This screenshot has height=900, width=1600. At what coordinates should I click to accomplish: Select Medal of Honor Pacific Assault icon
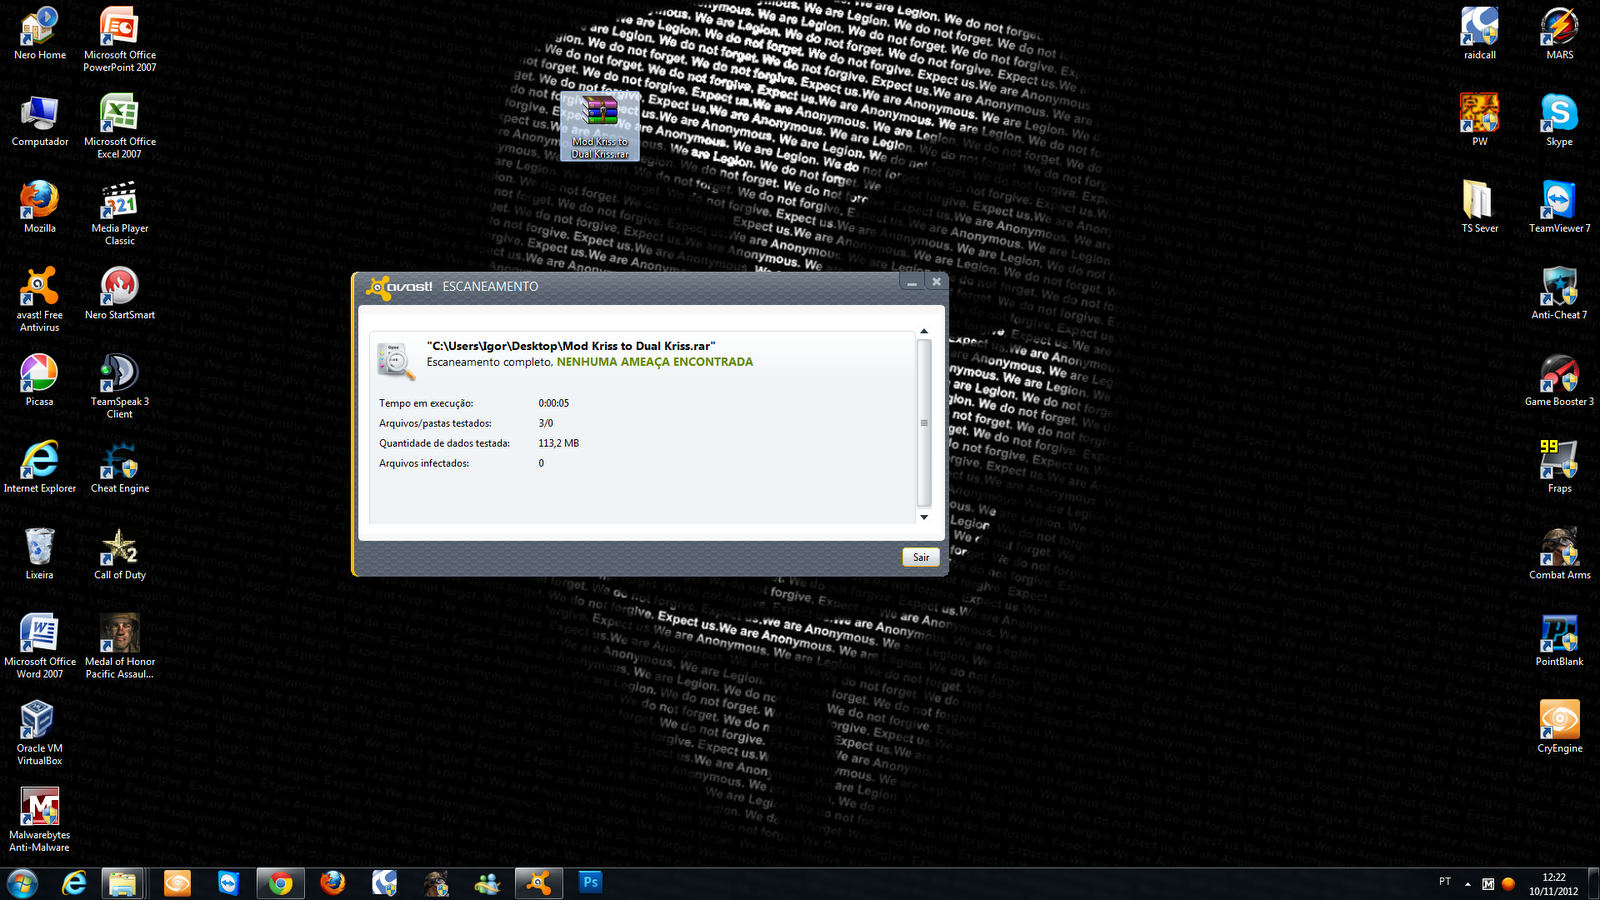[120, 646]
